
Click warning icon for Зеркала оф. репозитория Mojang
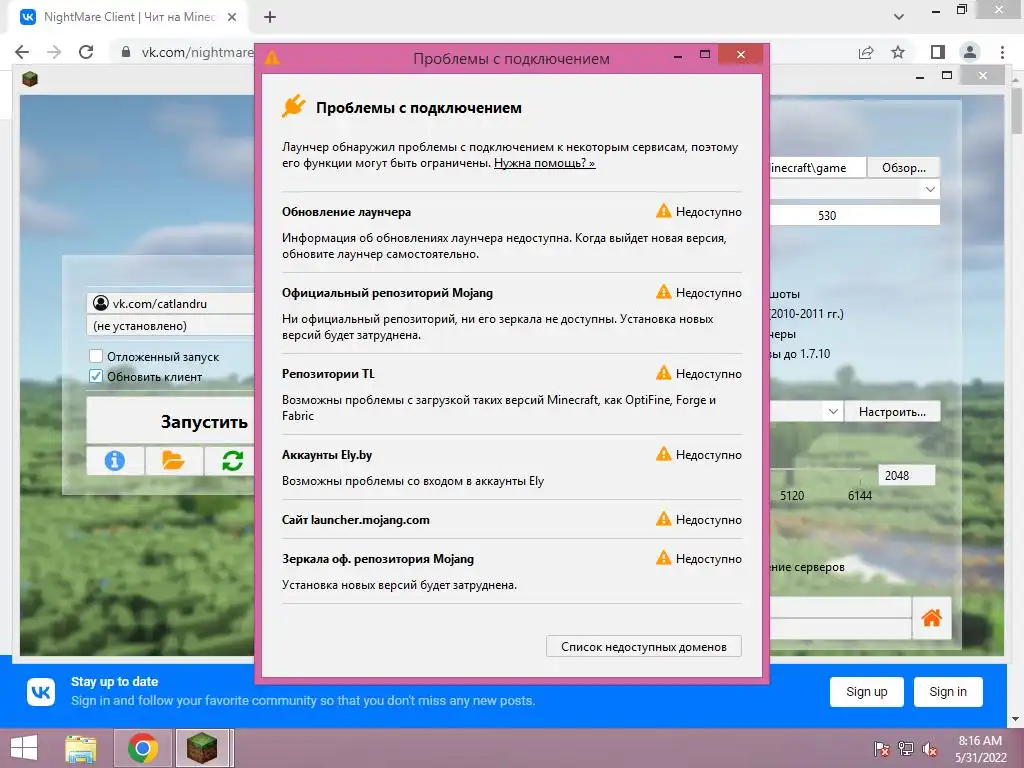tap(664, 558)
